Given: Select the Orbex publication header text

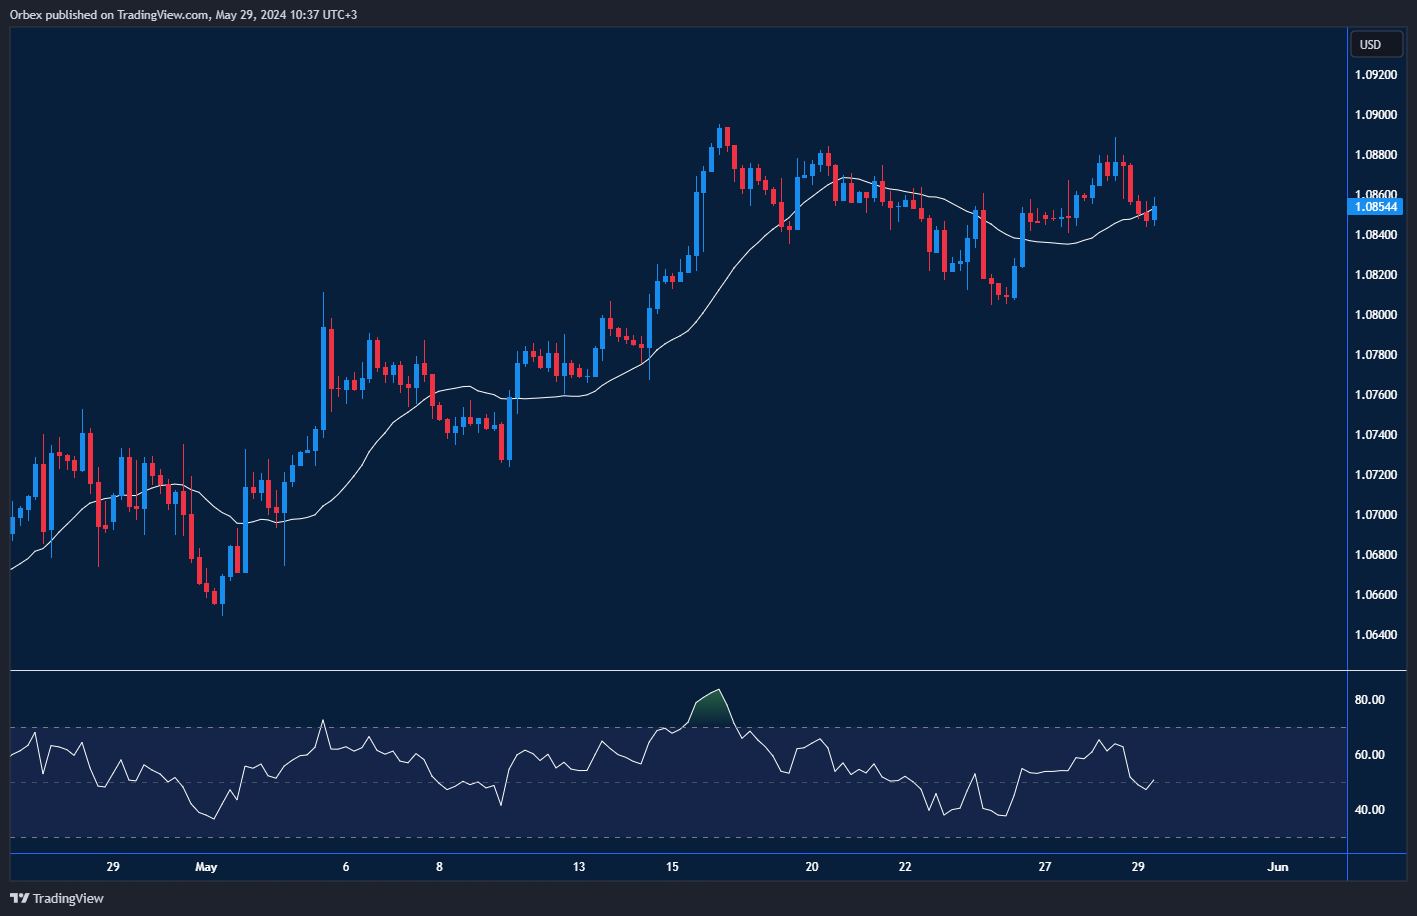Looking at the screenshot, I should coord(183,14).
